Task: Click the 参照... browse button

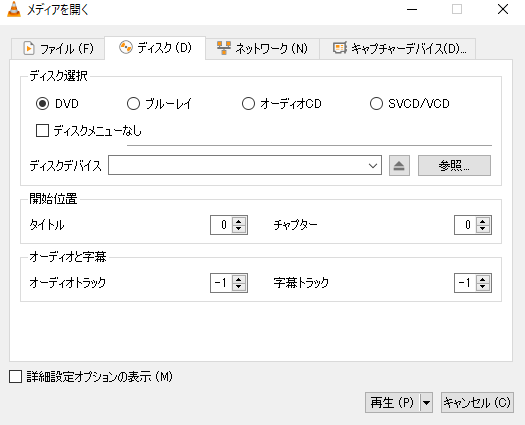Action: tap(454, 165)
